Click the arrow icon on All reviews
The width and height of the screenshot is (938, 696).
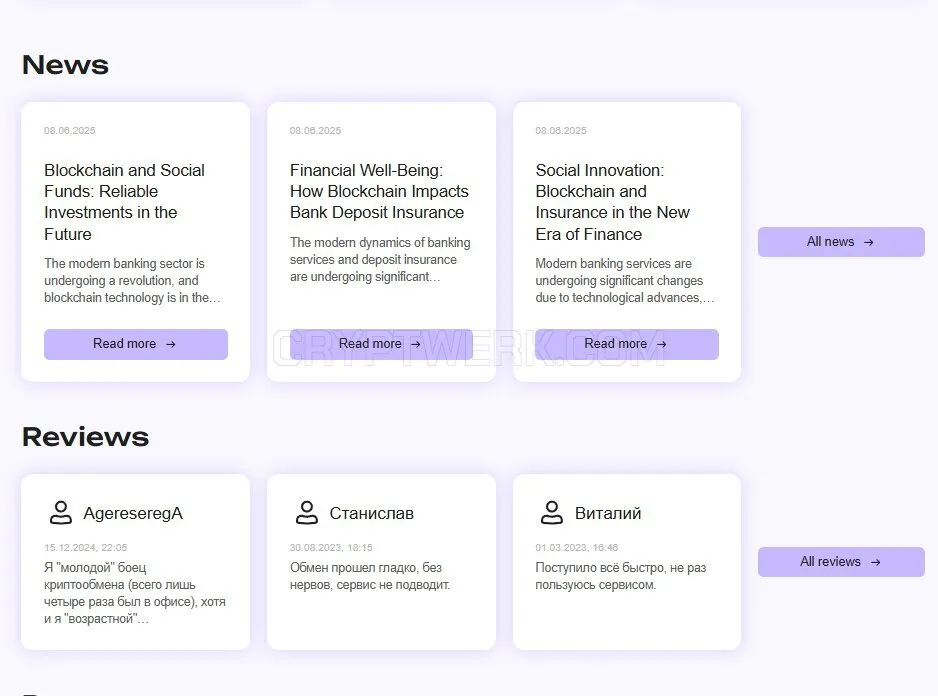click(876, 563)
